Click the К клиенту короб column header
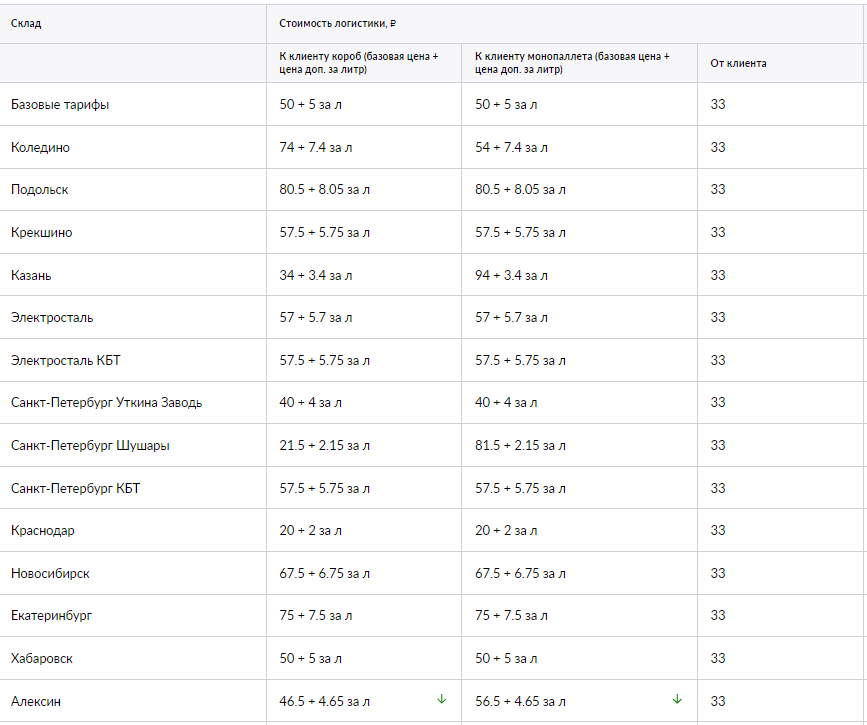Screen dimensions: 867x725 (359, 63)
